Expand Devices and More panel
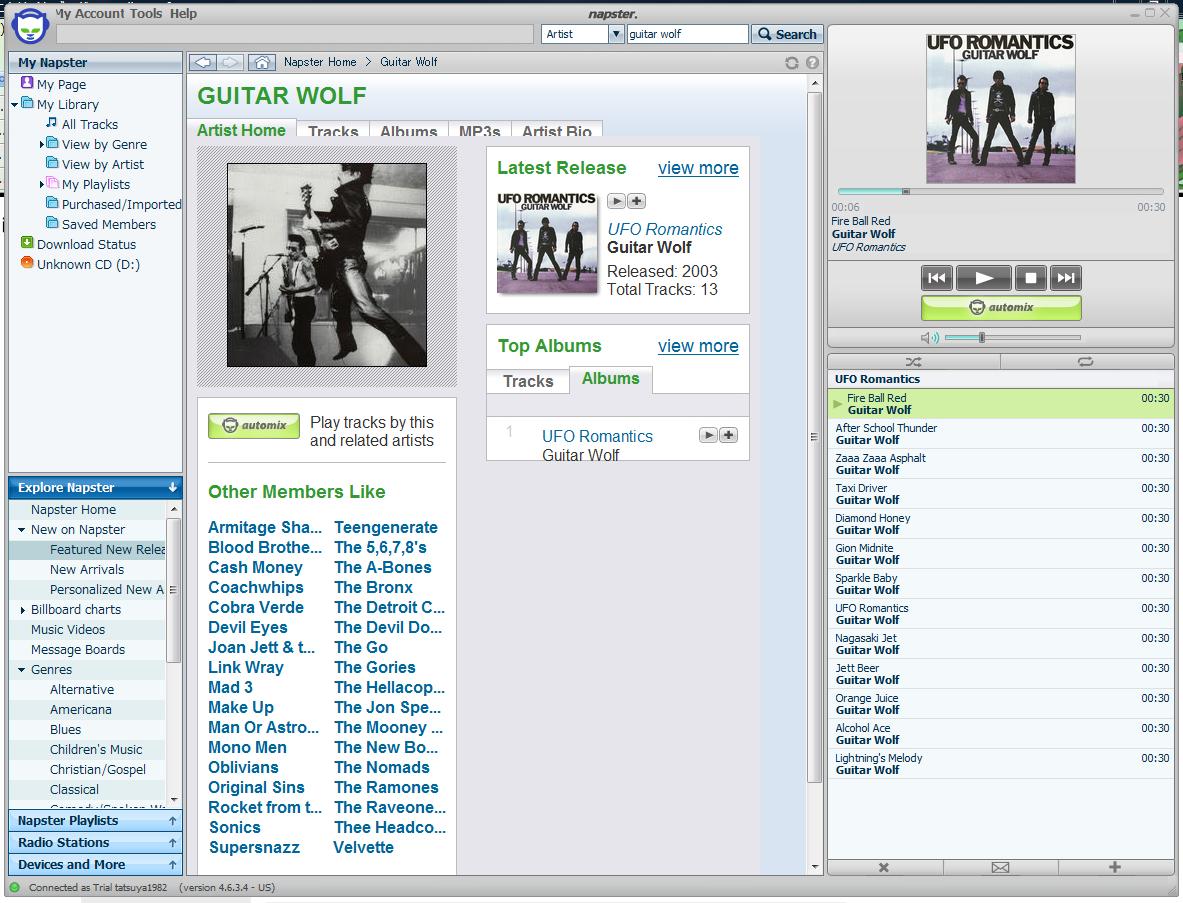Image resolution: width=1183 pixels, height=903 pixels. [95, 865]
